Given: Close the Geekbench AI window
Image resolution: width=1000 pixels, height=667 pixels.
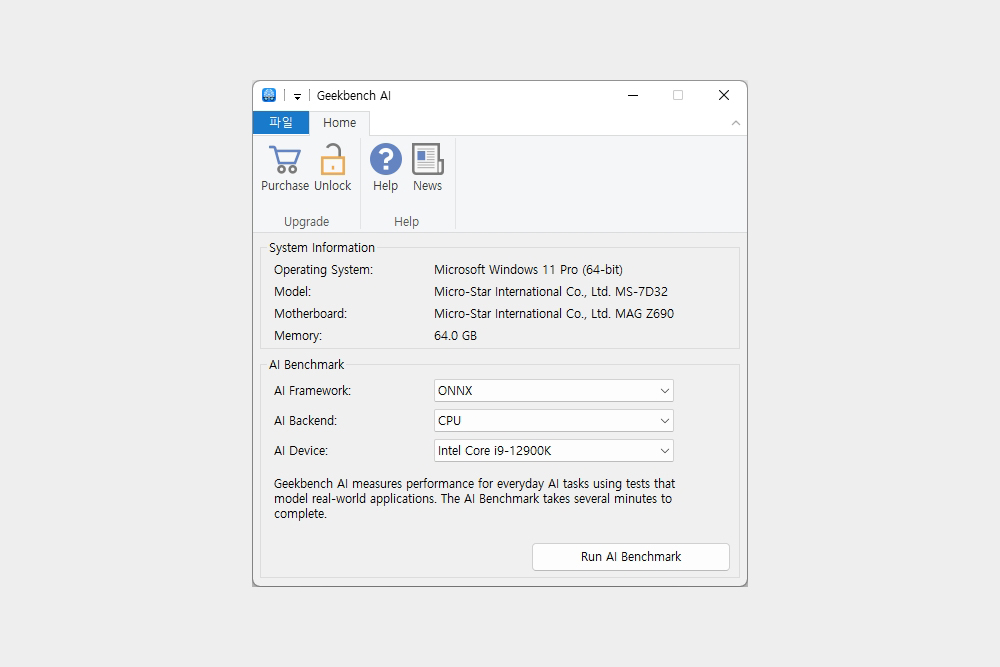Looking at the screenshot, I should pos(723,96).
